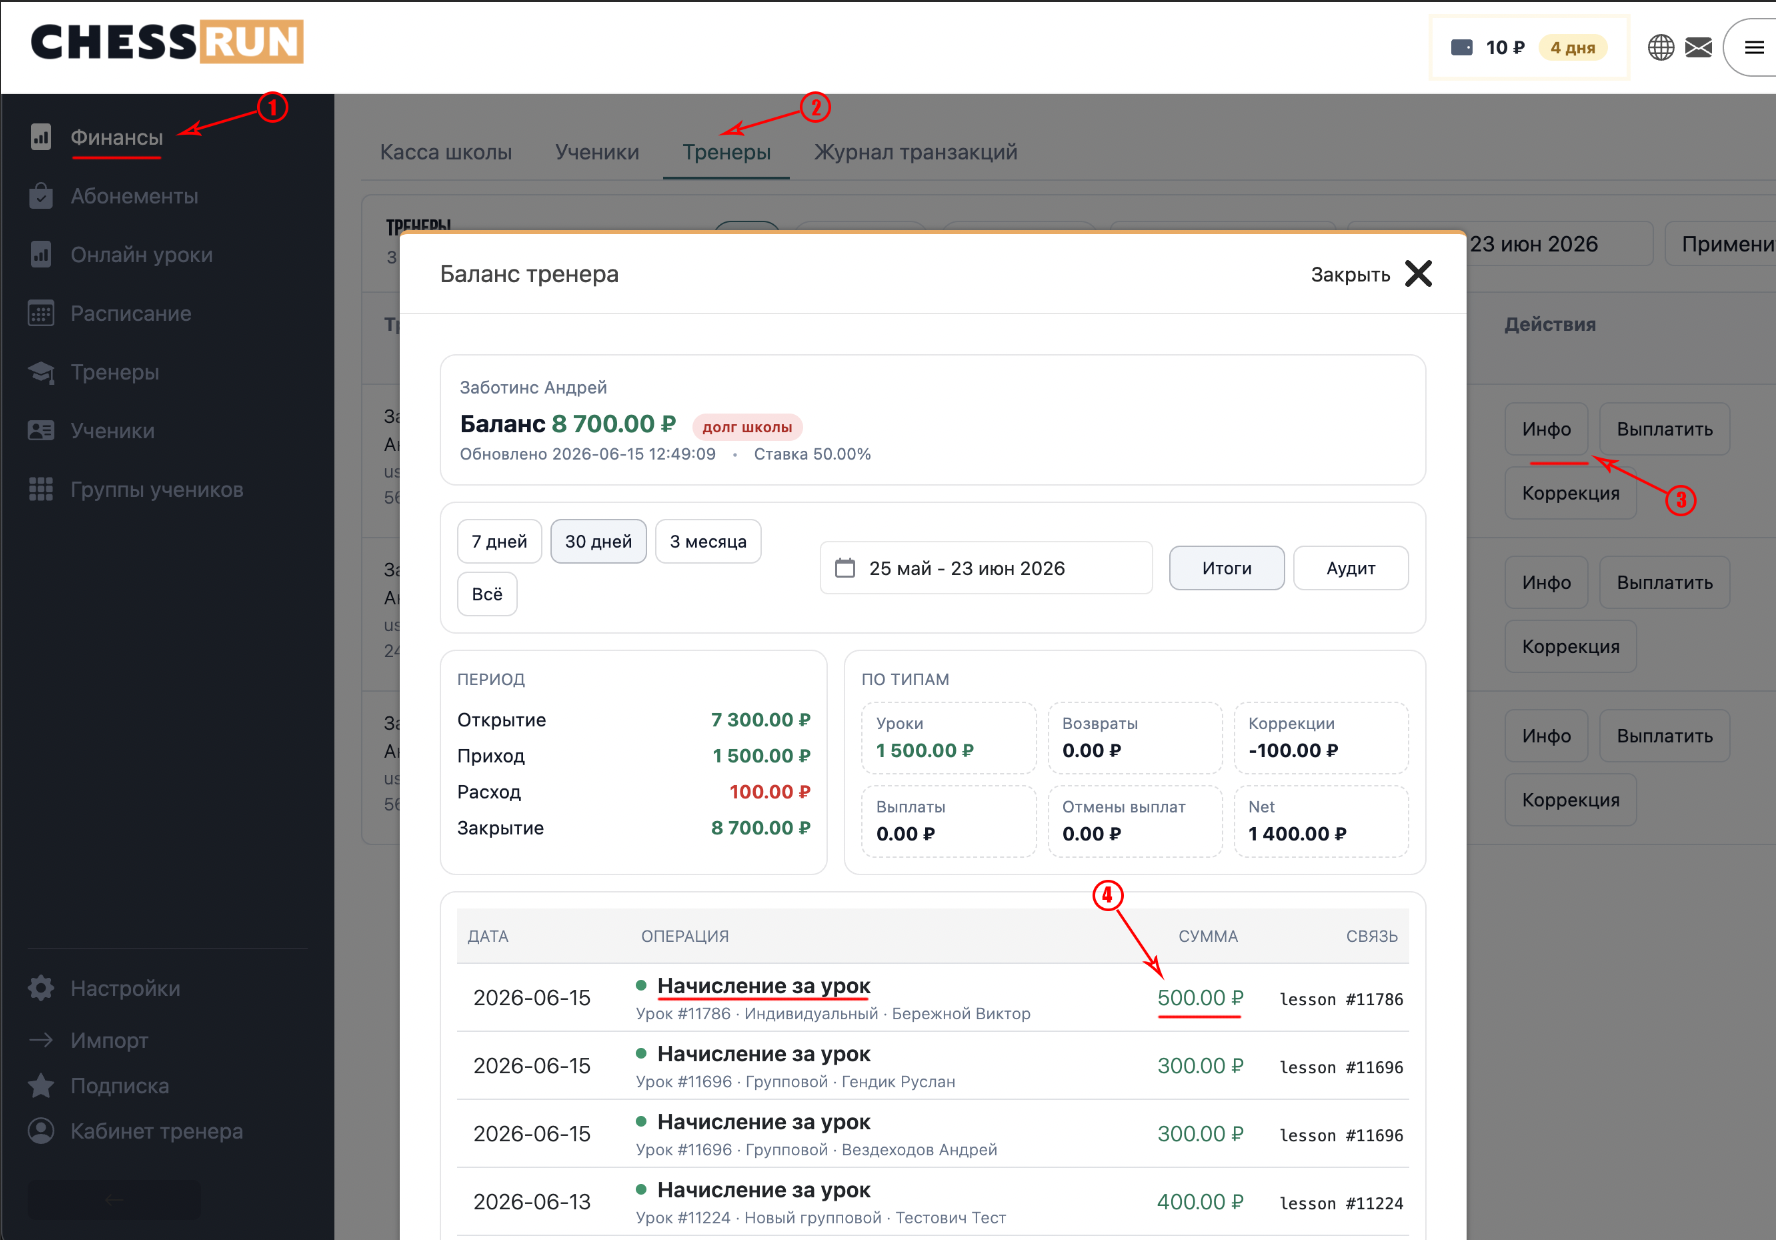
Task: Click the wallet balance 10 ₽ widget
Action: 1529,47
